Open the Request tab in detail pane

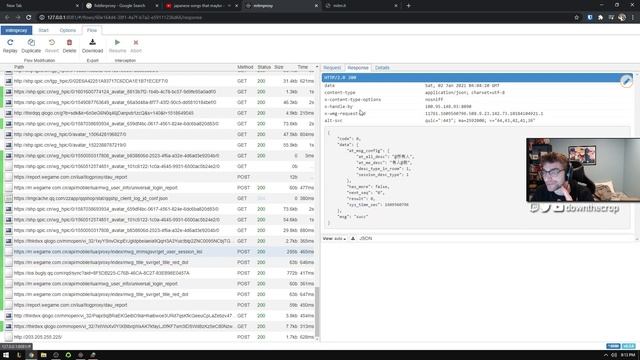coord(332,68)
